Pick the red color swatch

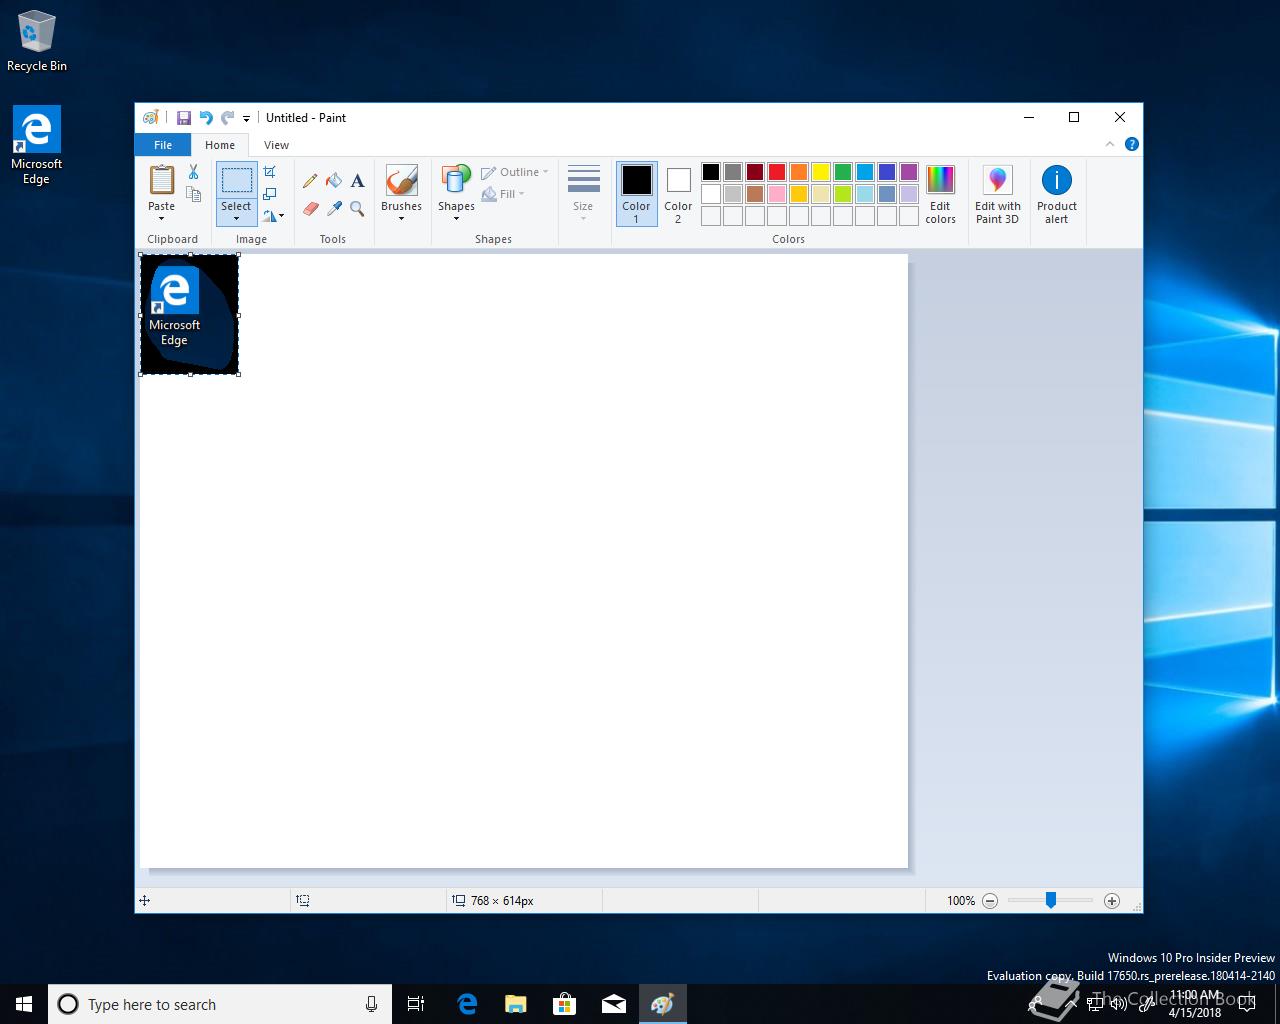click(x=777, y=172)
